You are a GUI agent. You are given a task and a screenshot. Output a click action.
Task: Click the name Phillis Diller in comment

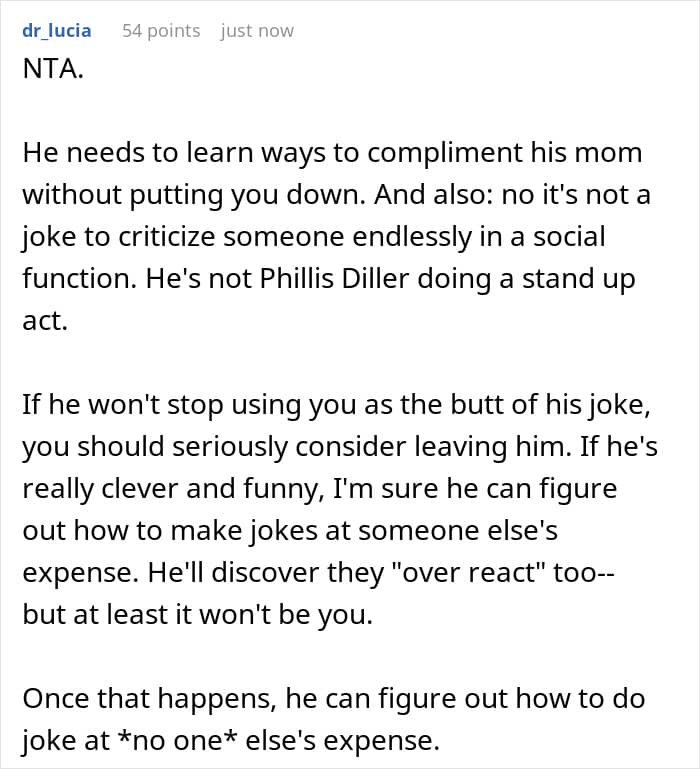pos(334,279)
